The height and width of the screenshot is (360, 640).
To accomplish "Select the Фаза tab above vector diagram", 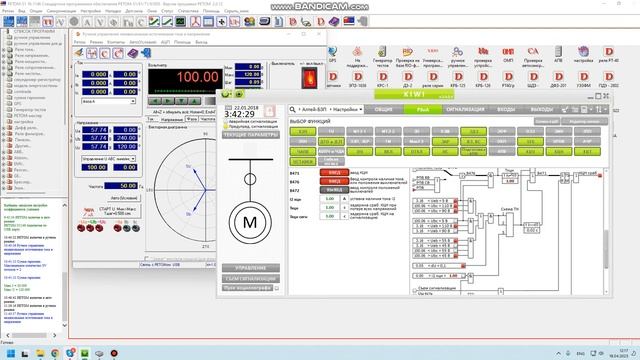I will point(191,119).
